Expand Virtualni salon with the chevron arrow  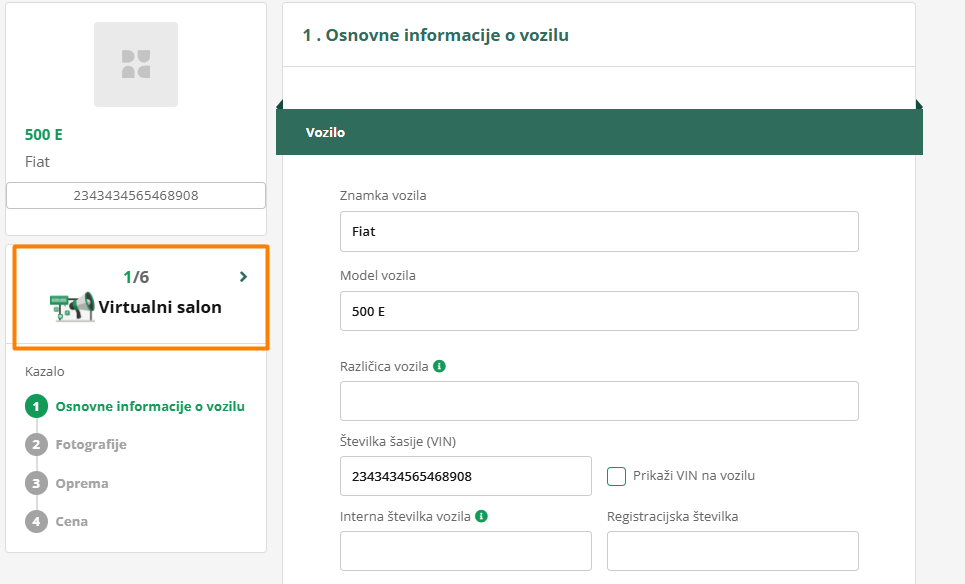coord(243,277)
